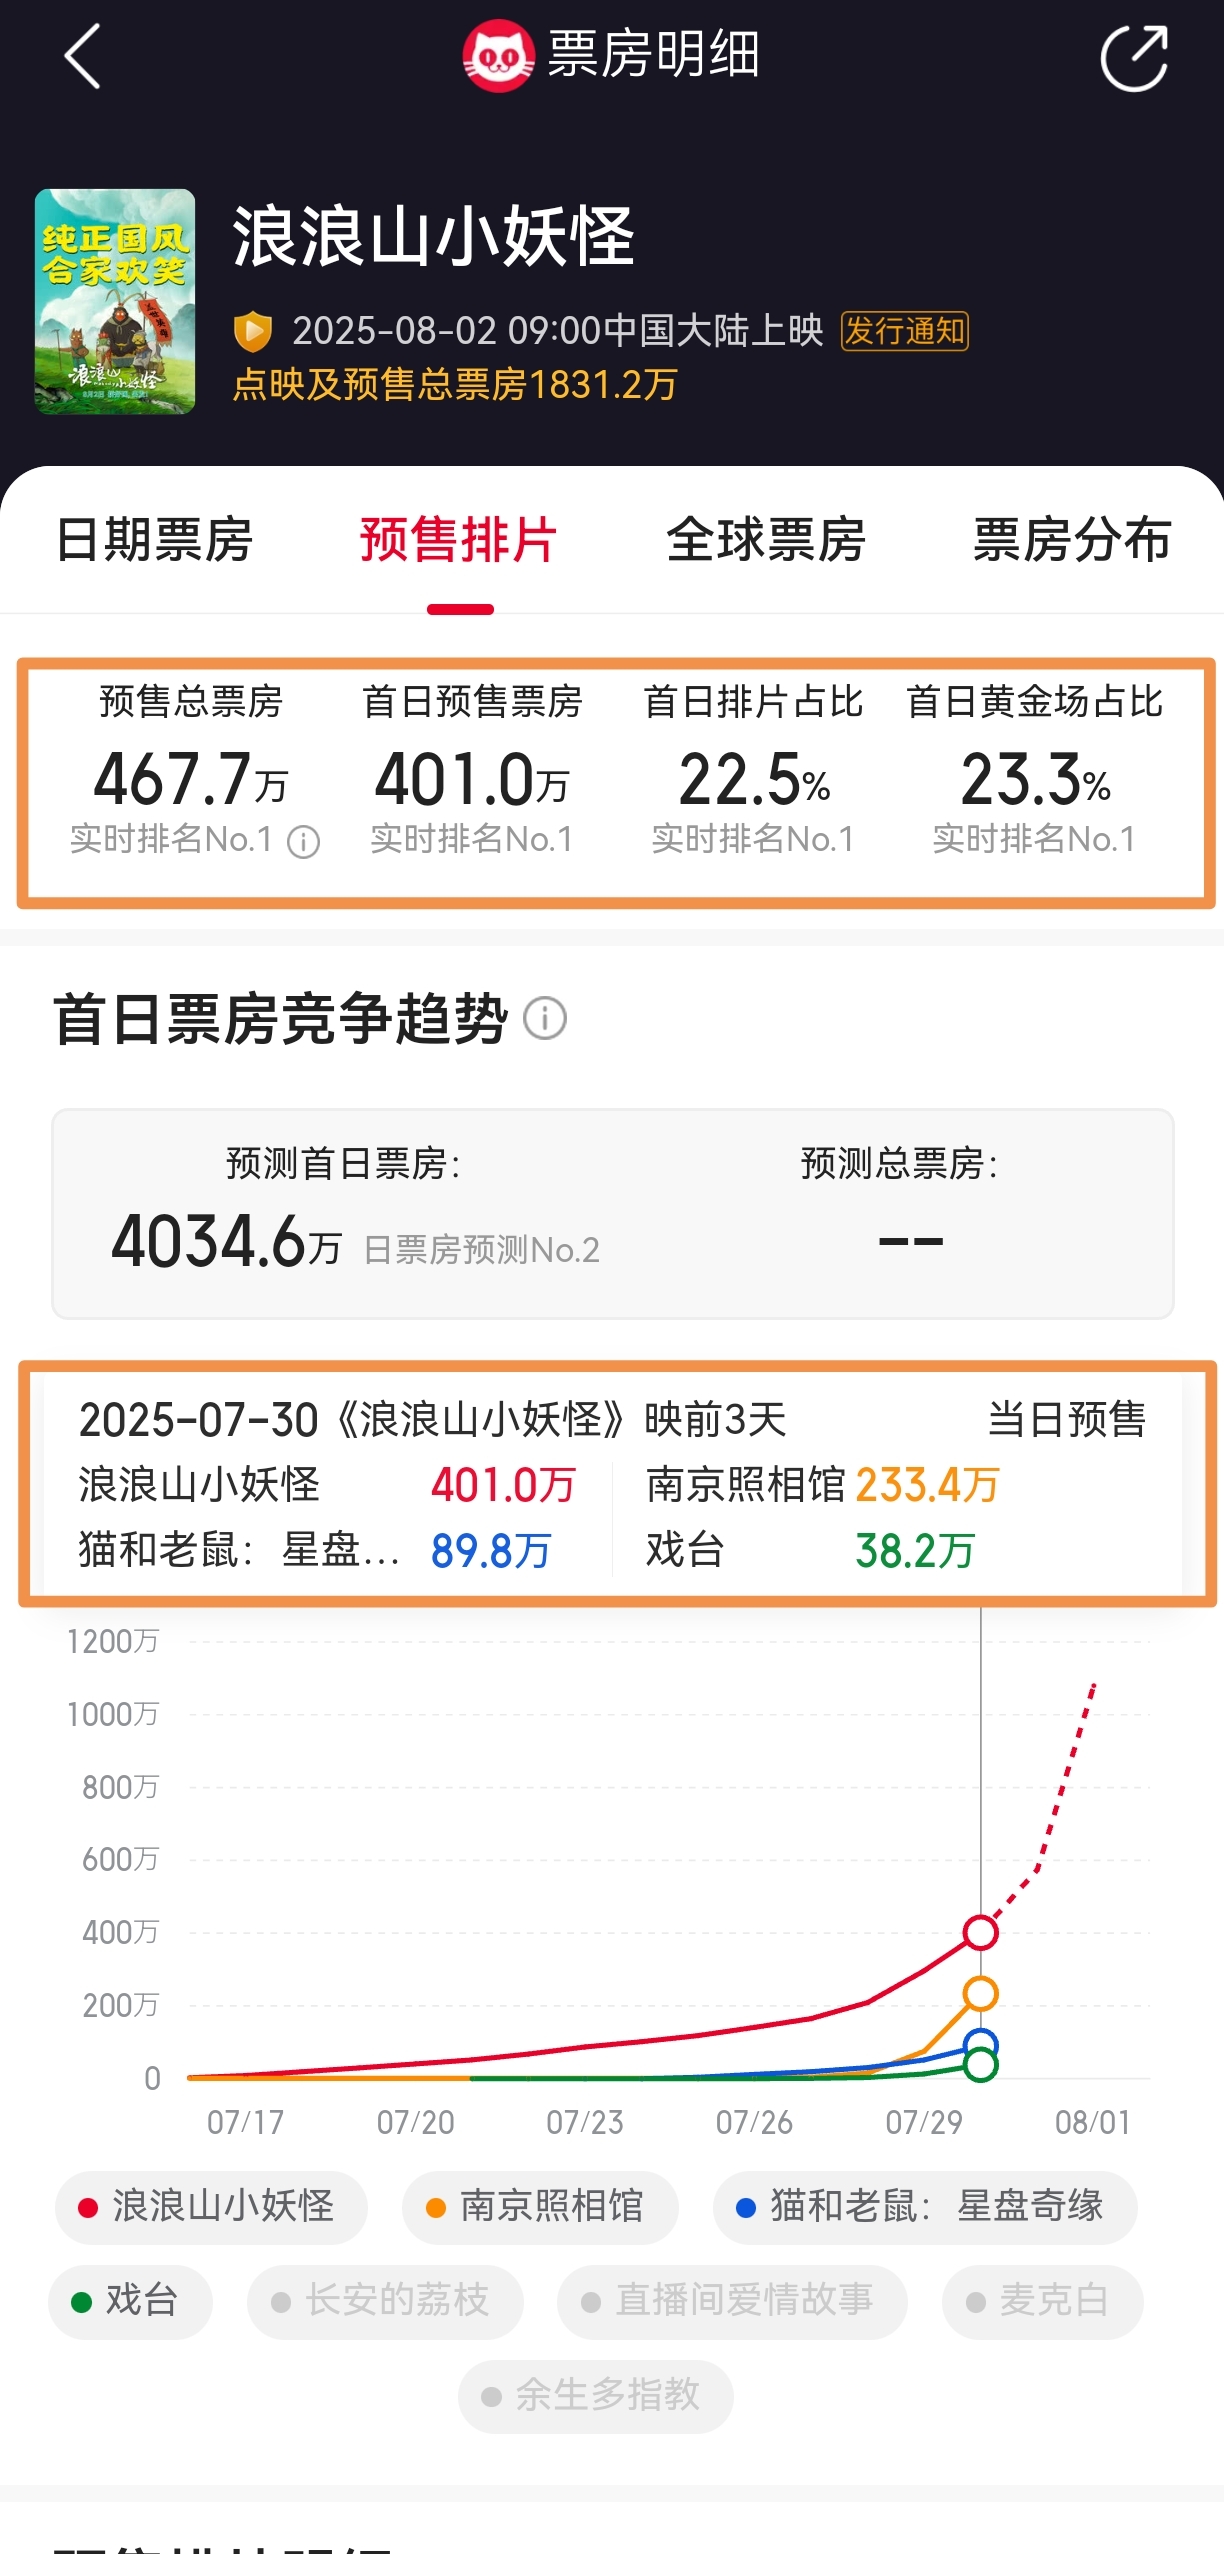Screen dimensions: 1224x2554
Task: Enable 直播间爱情故事 legend chip
Action: point(732,2301)
